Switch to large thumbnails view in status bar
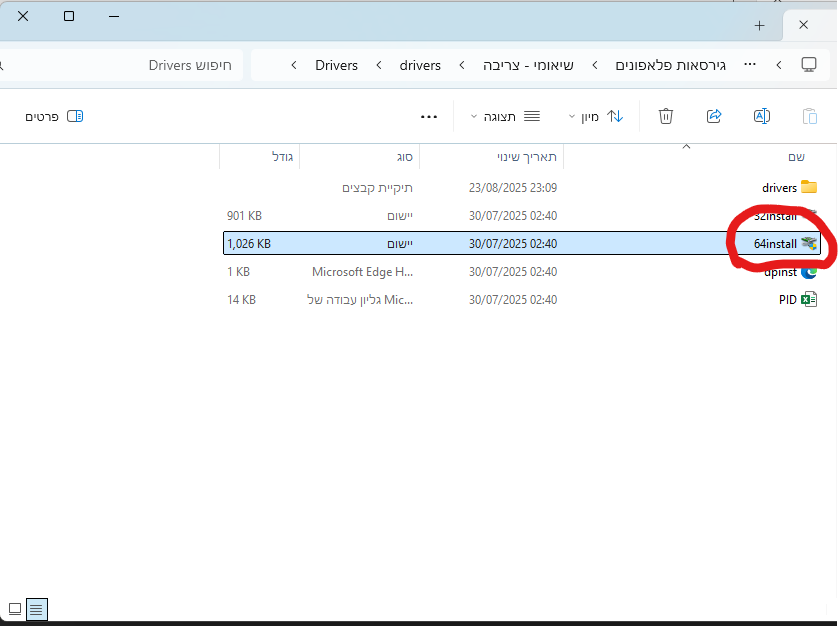The height and width of the screenshot is (626, 838). [x=15, y=608]
